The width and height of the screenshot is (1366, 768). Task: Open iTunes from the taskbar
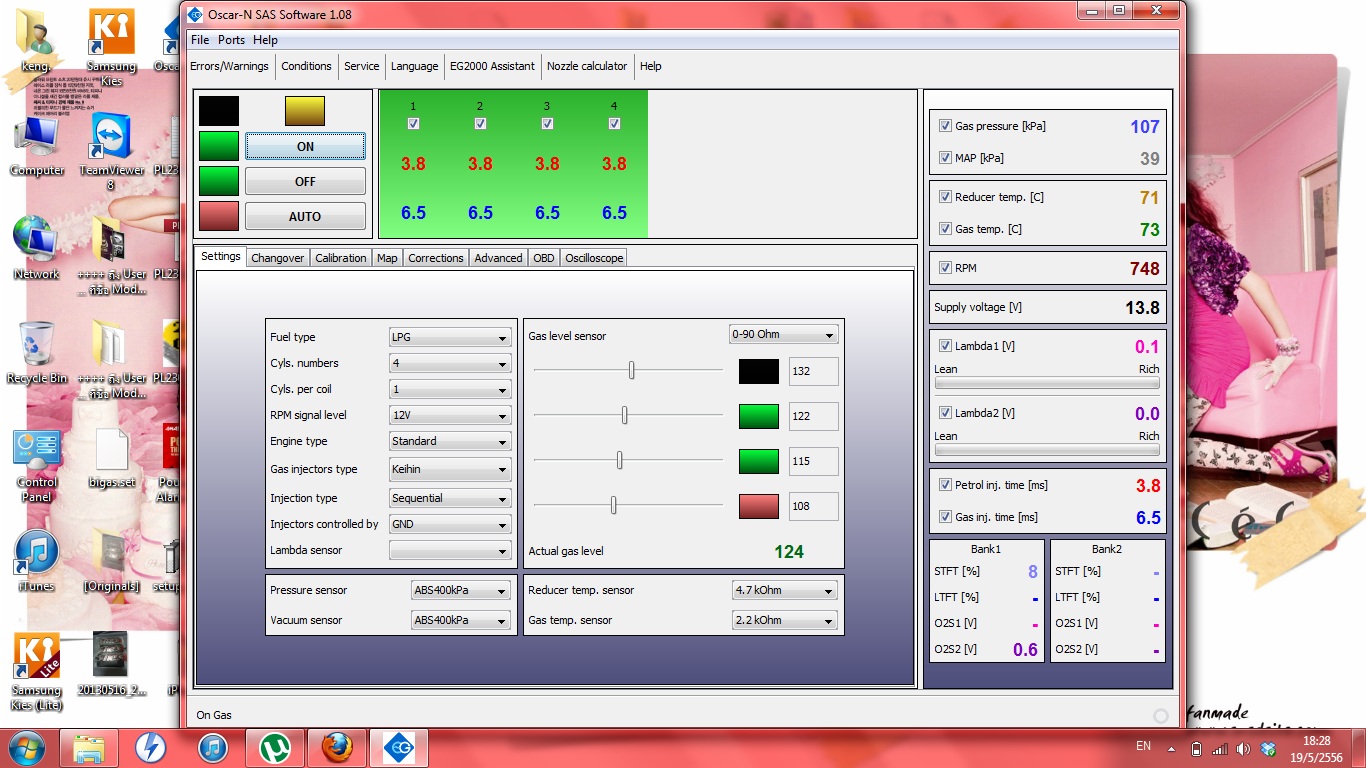[213, 748]
